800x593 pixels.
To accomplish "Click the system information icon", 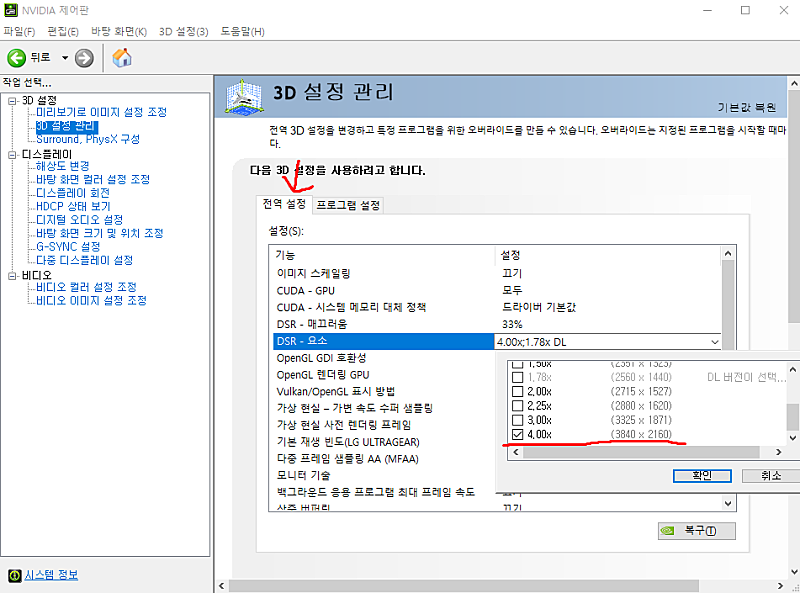I will pos(15,575).
